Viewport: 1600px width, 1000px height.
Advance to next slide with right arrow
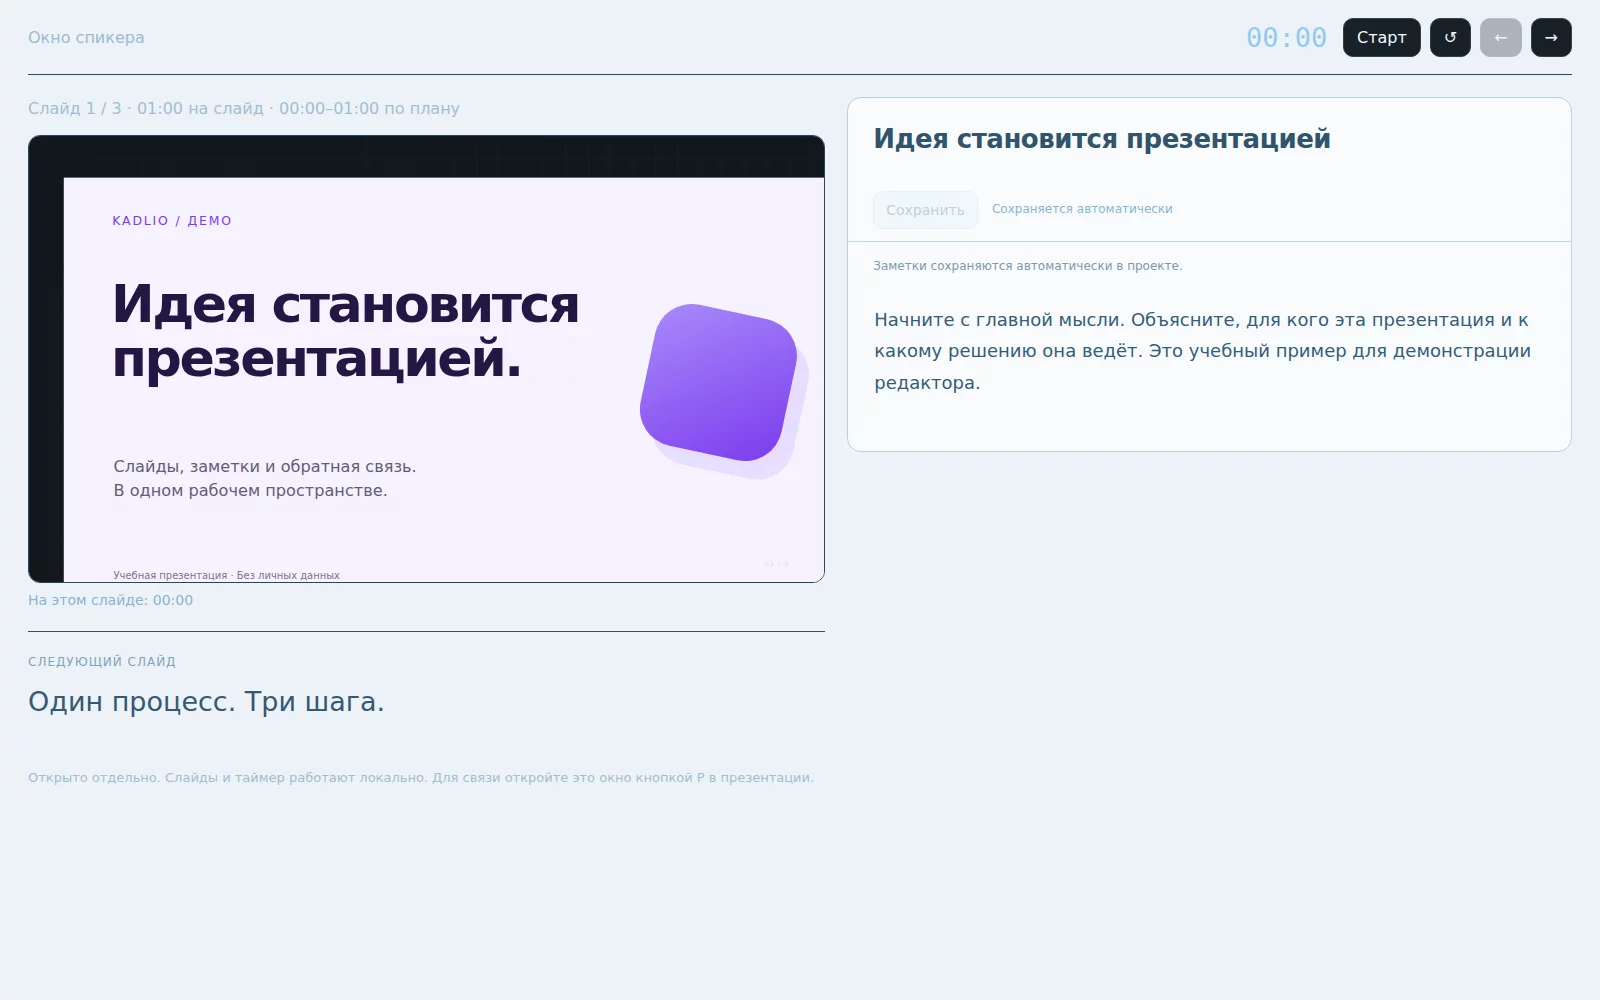click(1551, 38)
